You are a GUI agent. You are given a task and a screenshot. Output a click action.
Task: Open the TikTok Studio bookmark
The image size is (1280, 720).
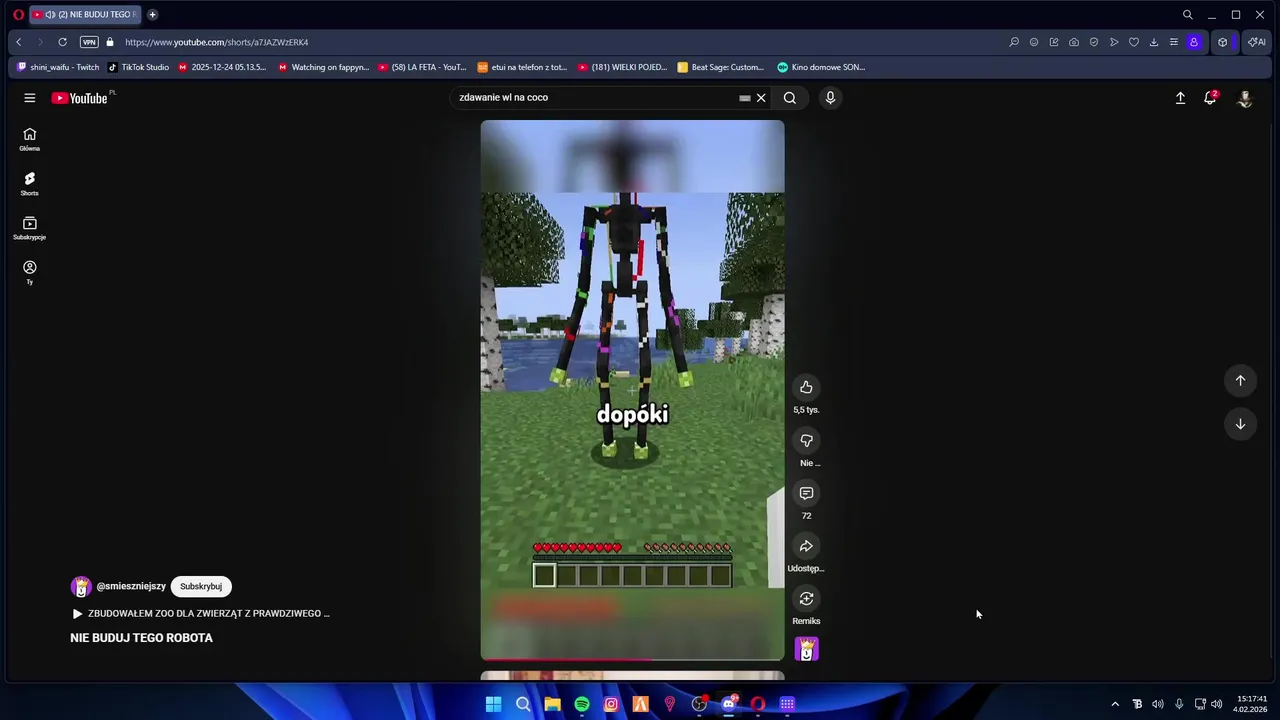[x=139, y=67]
